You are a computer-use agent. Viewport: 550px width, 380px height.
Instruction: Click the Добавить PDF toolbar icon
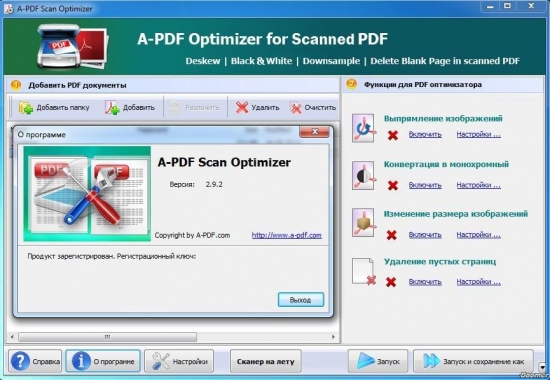point(112,108)
